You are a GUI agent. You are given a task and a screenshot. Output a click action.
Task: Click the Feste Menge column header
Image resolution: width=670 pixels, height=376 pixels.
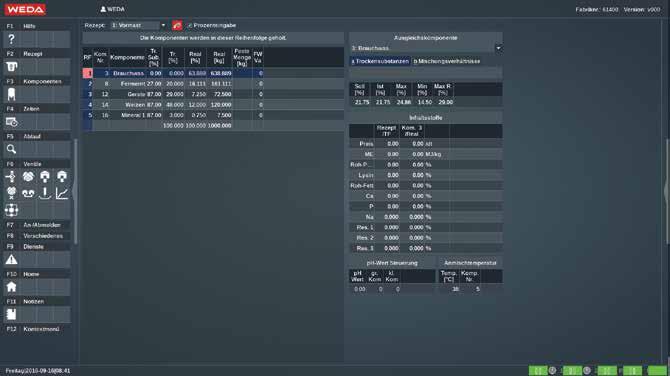pos(242,57)
